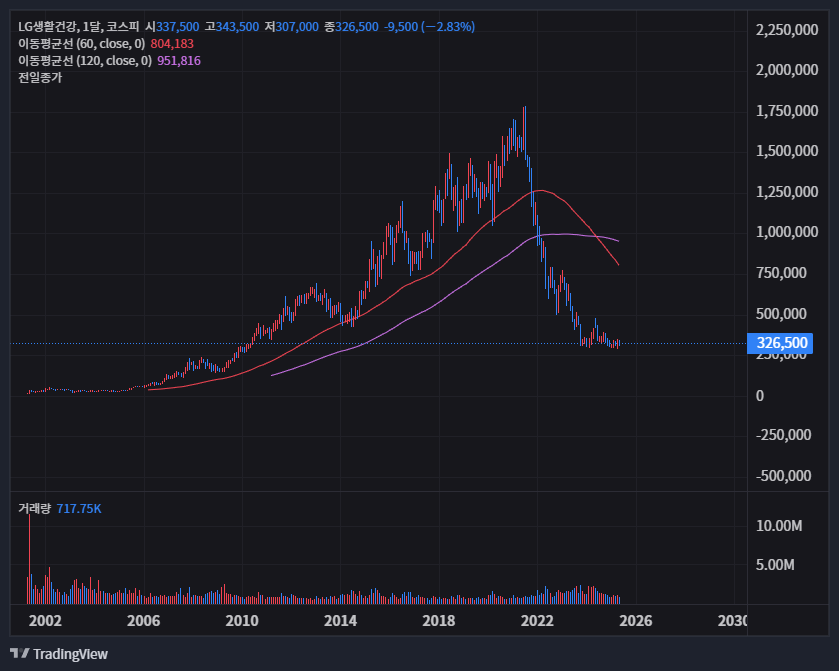Click the 2018 label on the time axis

click(439, 621)
